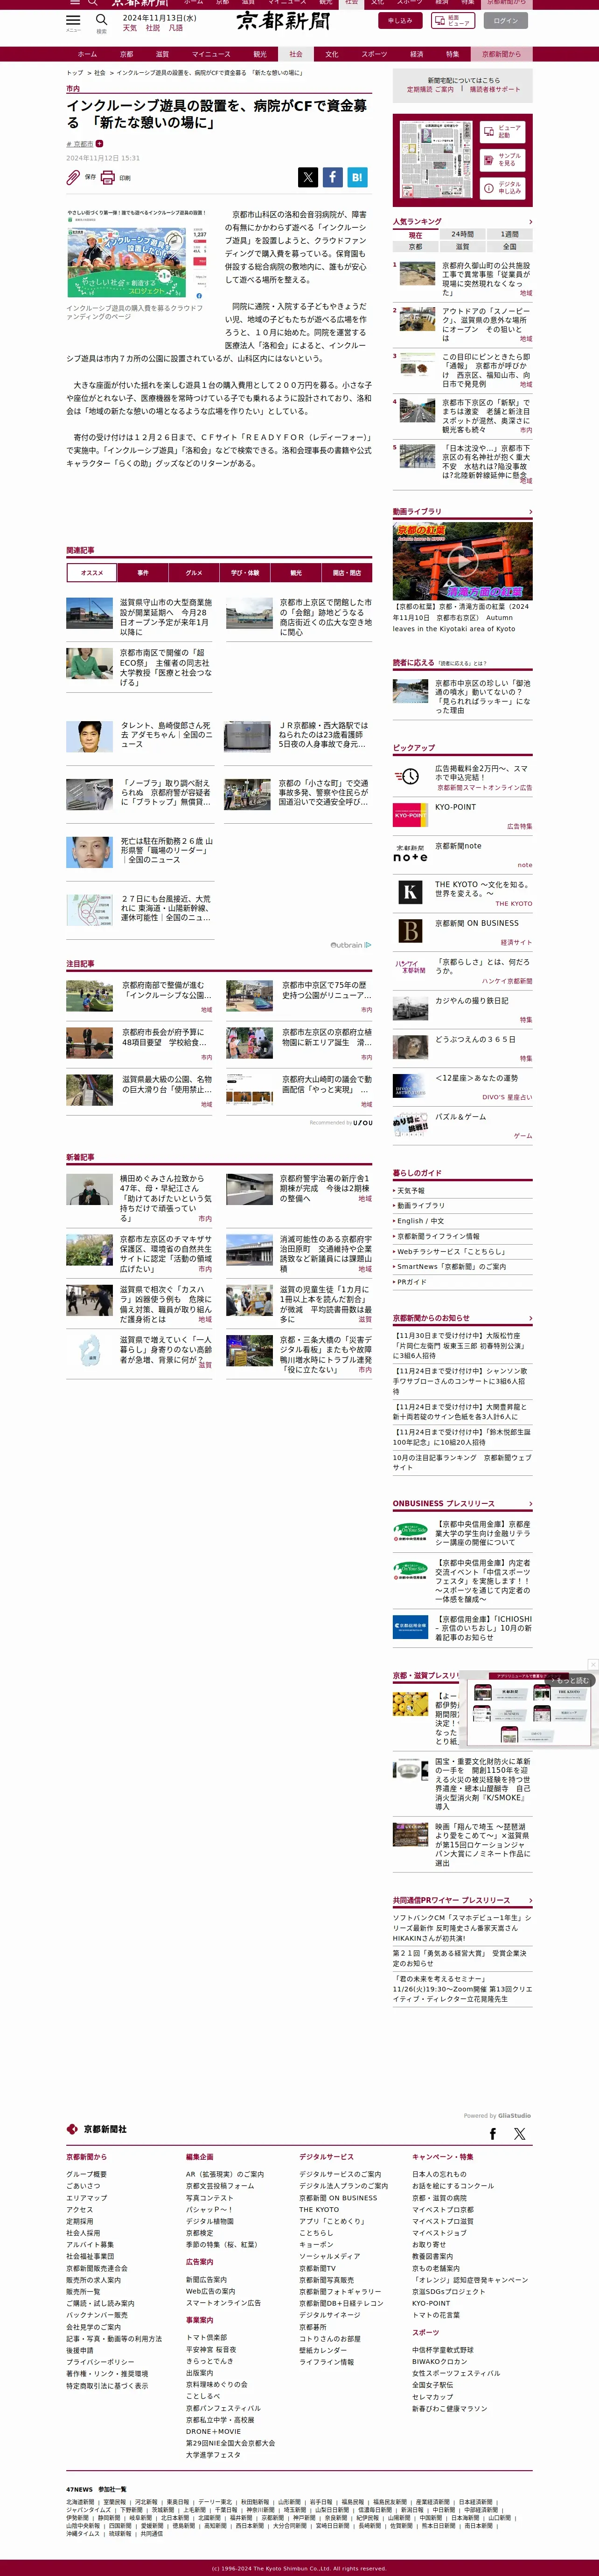
Task: Open the 横田めぐみさん拉致から47年 article
Action: [x=139, y=1198]
